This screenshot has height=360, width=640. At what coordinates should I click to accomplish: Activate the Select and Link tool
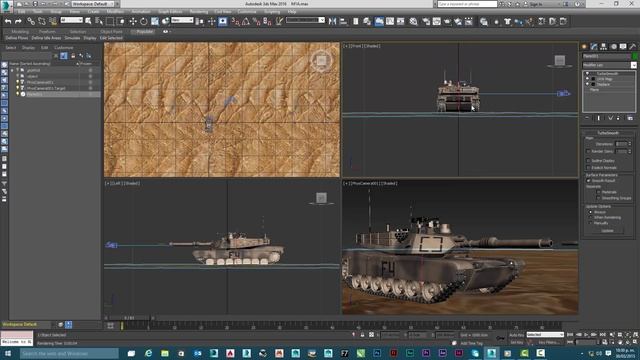31,21
